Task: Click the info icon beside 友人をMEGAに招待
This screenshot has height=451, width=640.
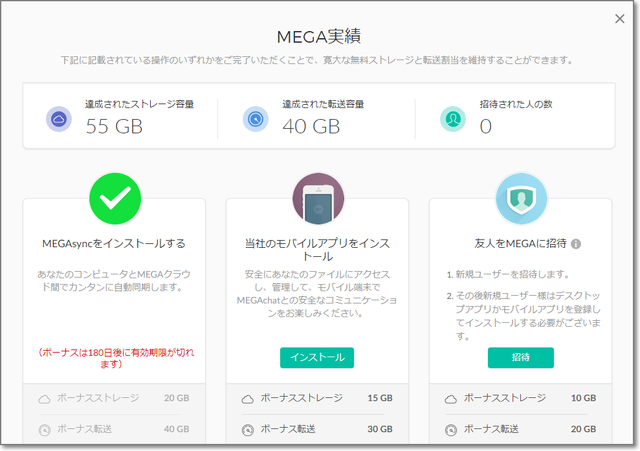Action: [x=576, y=243]
